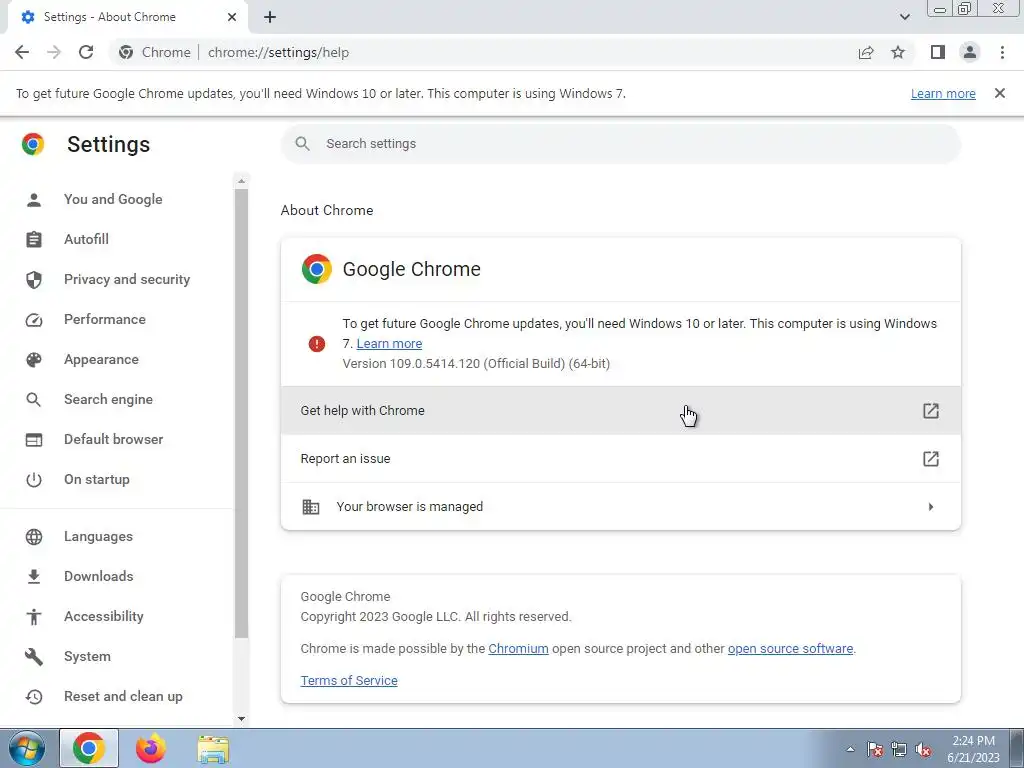Click the On startup power icon

[x=34, y=480]
